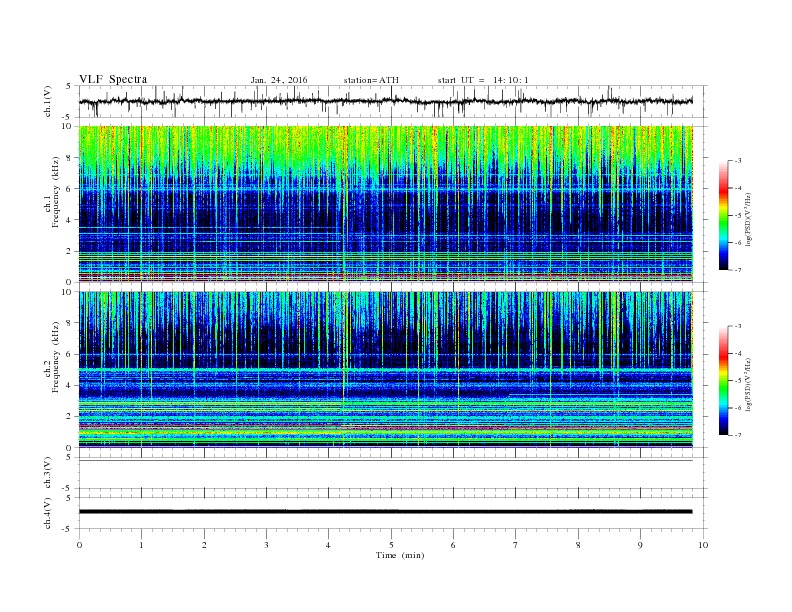This screenshot has width=792, height=612.
Task: Click time axis tick label "4"
Action: click(x=328, y=545)
